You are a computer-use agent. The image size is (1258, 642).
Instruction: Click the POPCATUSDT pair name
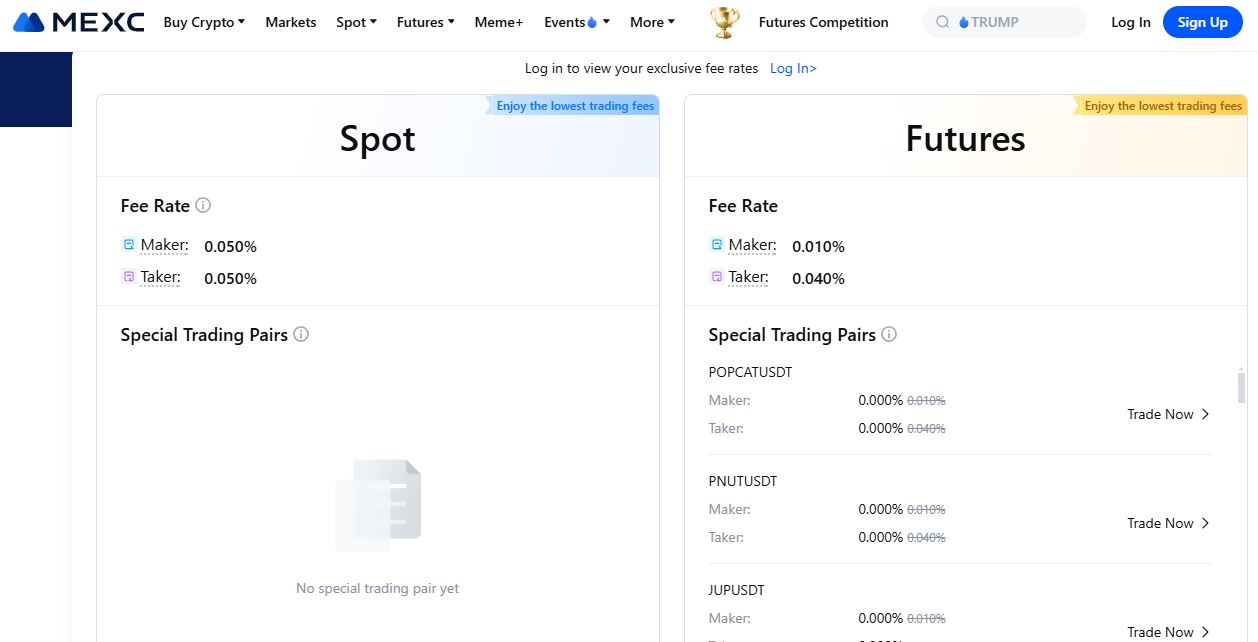pyautogui.click(x=750, y=372)
